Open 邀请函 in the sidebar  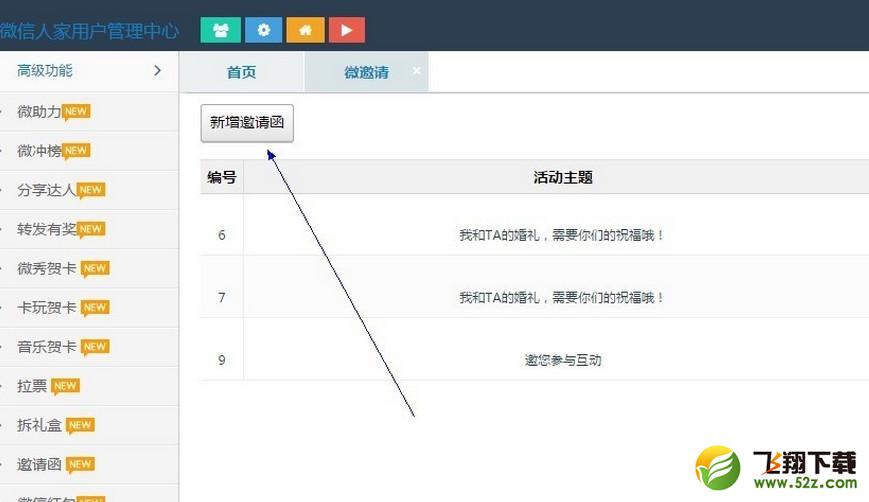point(39,464)
